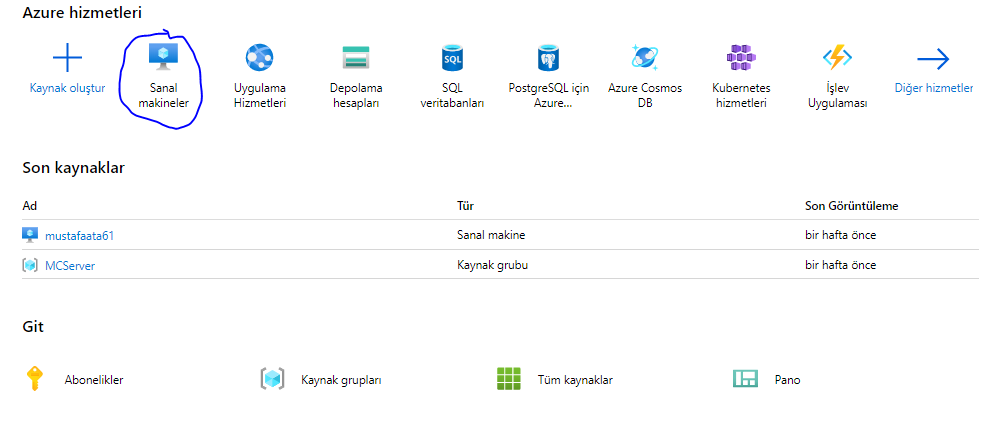Click the Kaynak grupları cube icon
1000x433 pixels.
[272, 379]
